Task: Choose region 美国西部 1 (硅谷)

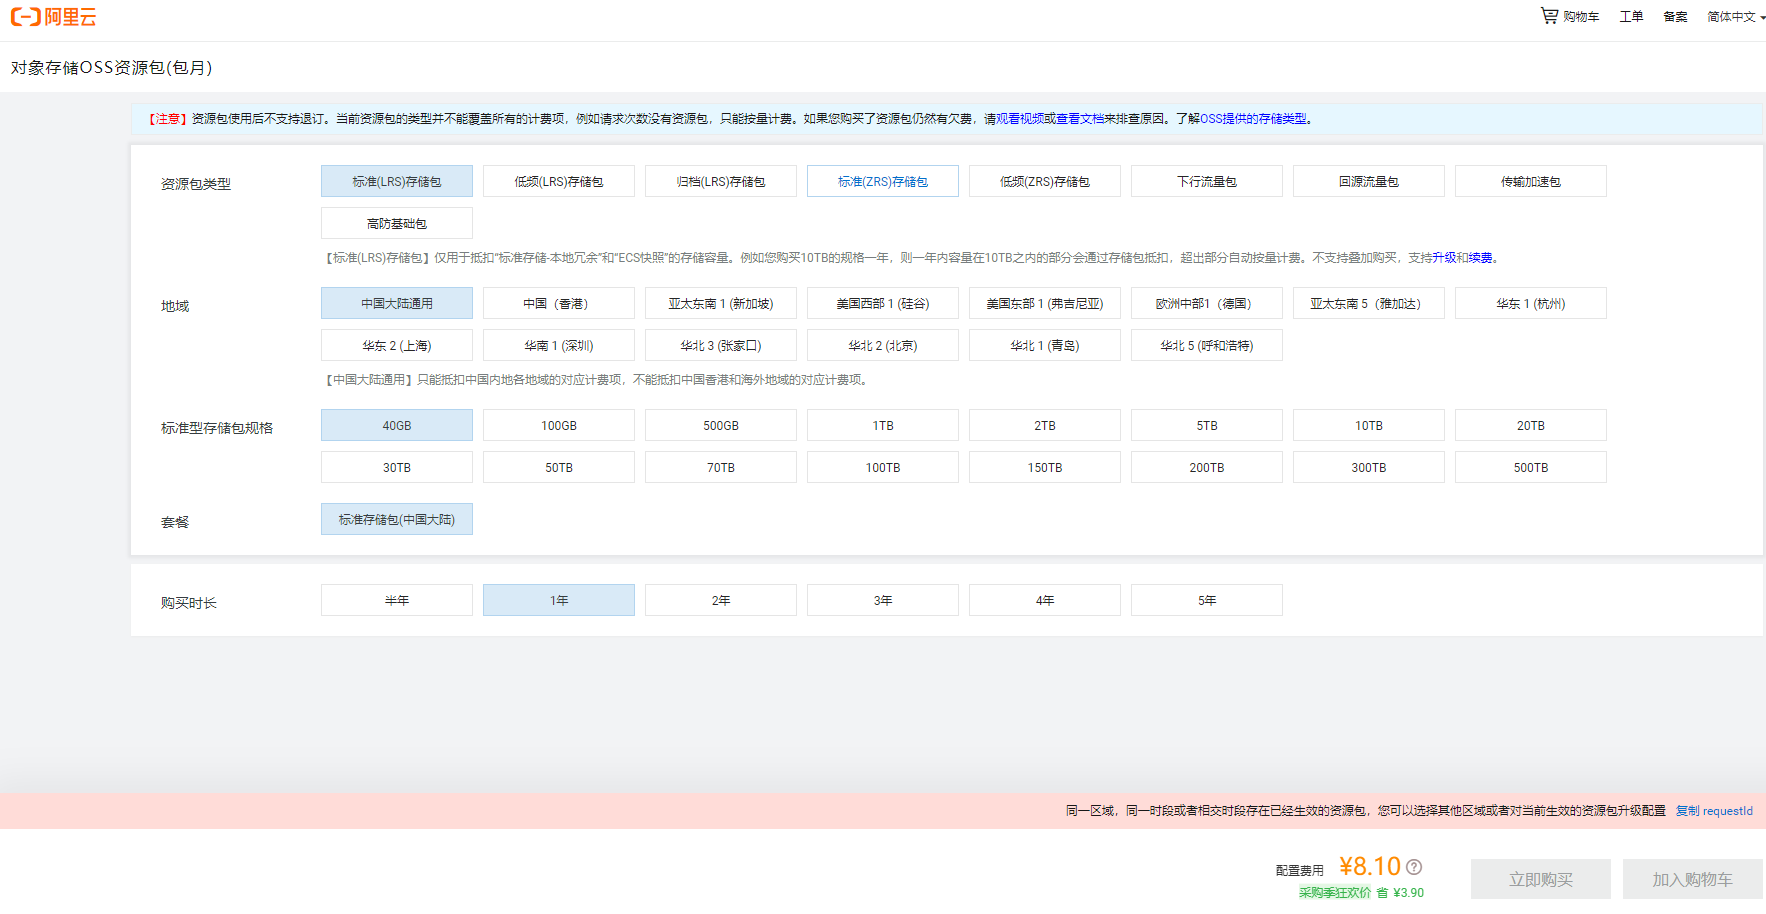Action: coord(883,303)
